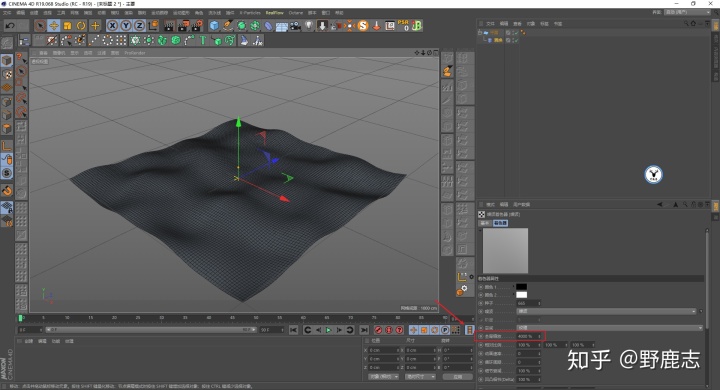Toggle Position keyframe recording

point(413,330)
